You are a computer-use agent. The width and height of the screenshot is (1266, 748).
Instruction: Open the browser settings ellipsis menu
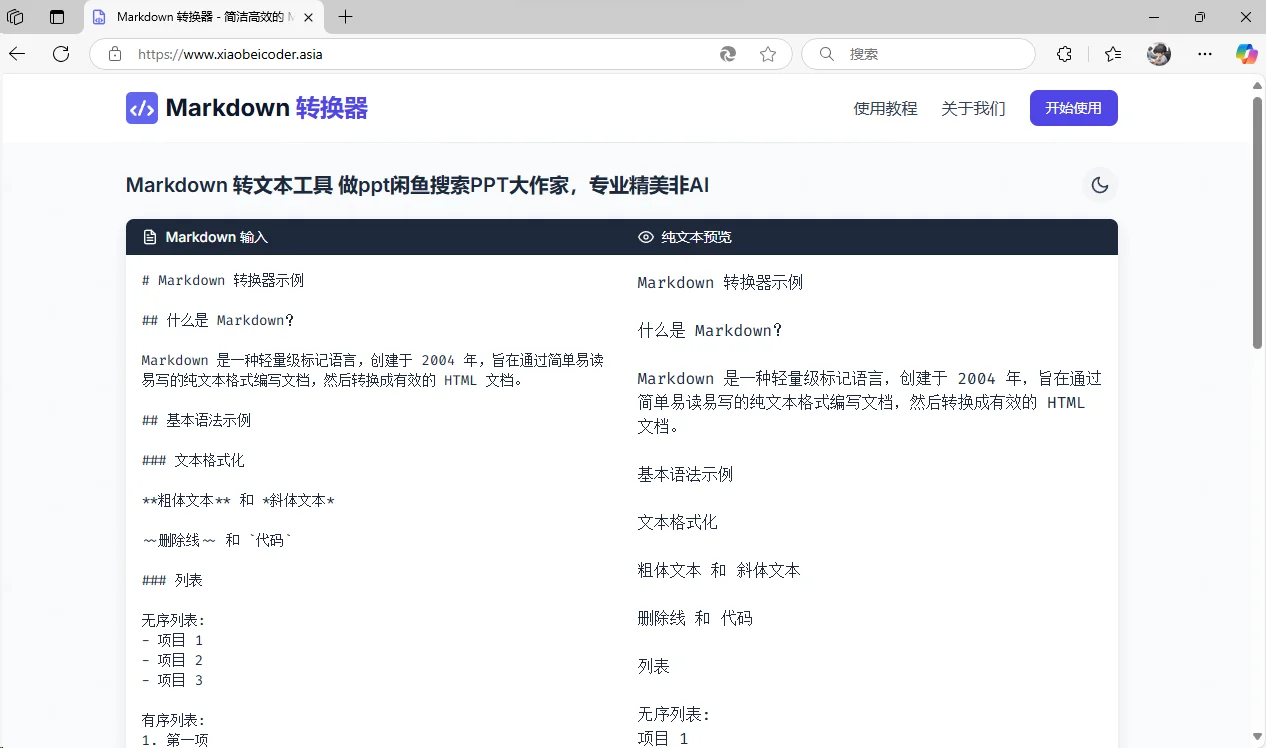coord(1205,54)
